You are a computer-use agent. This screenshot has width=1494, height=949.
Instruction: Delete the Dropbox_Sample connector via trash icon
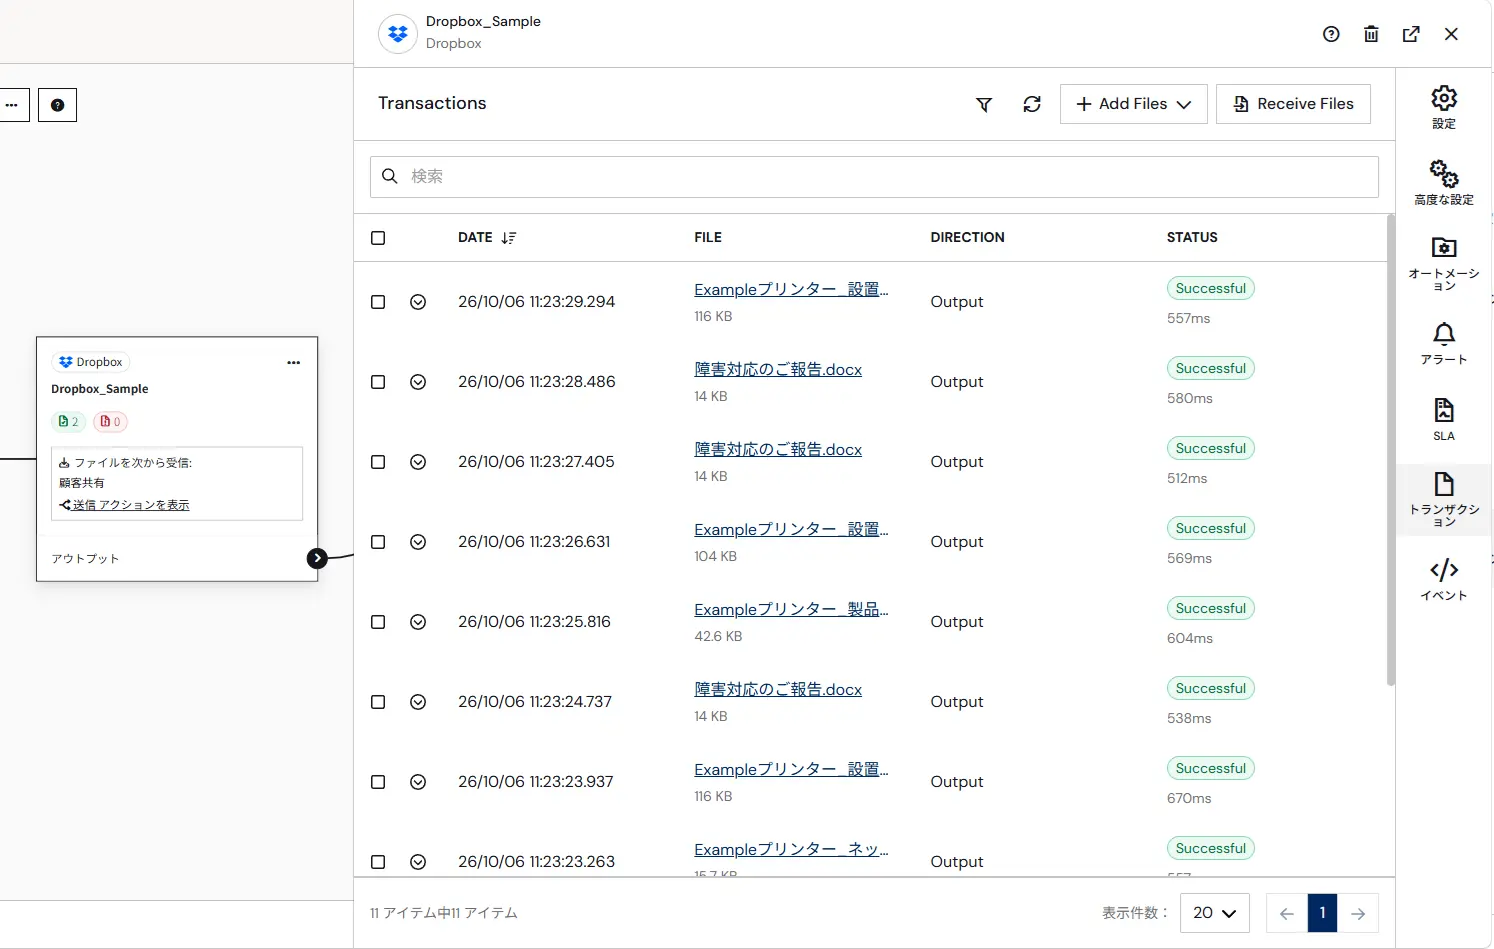1371,34
